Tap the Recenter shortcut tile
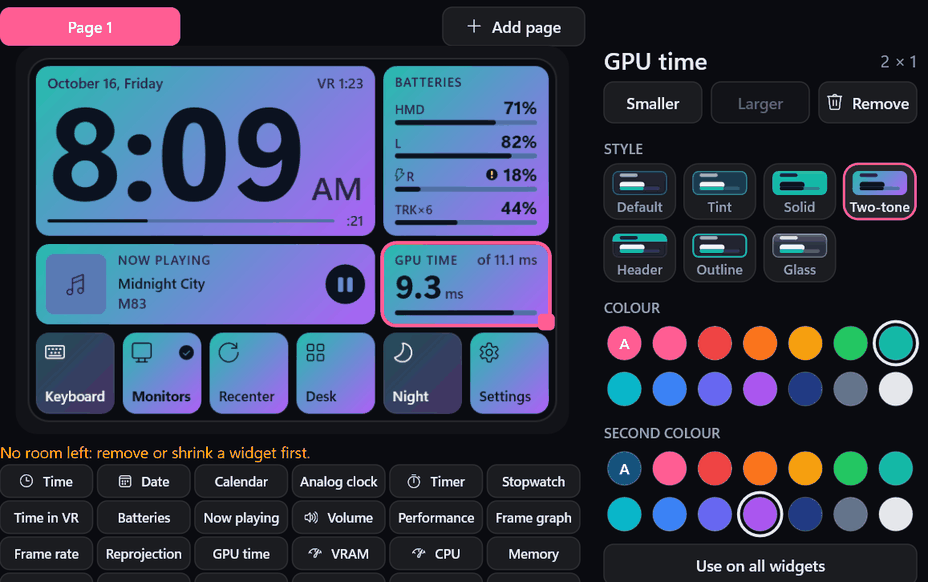This screenshot has width=928, height=582. tap(249, 373)
